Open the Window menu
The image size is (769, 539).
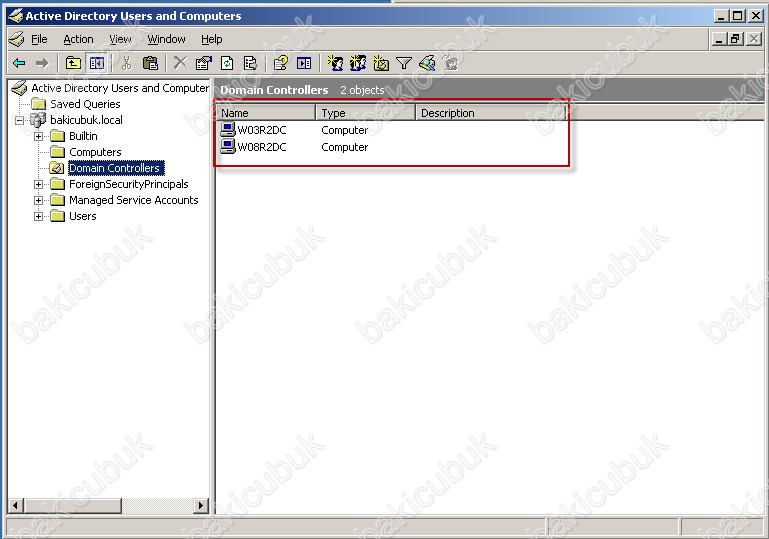point(166,39)
